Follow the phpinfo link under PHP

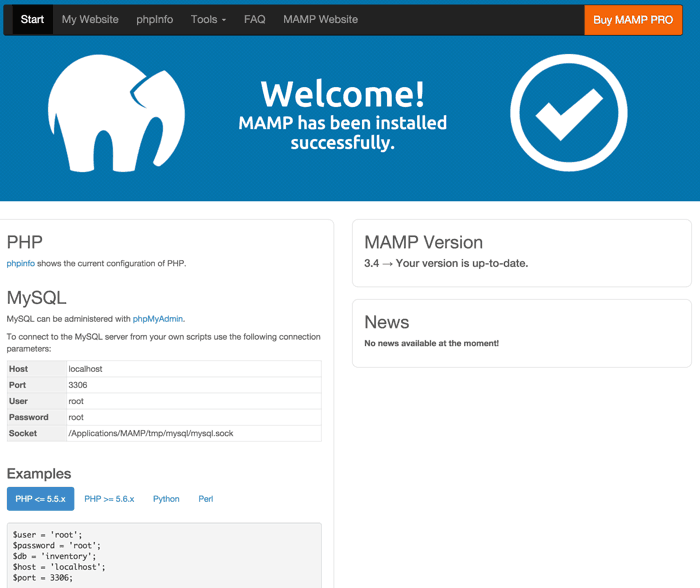21,263
